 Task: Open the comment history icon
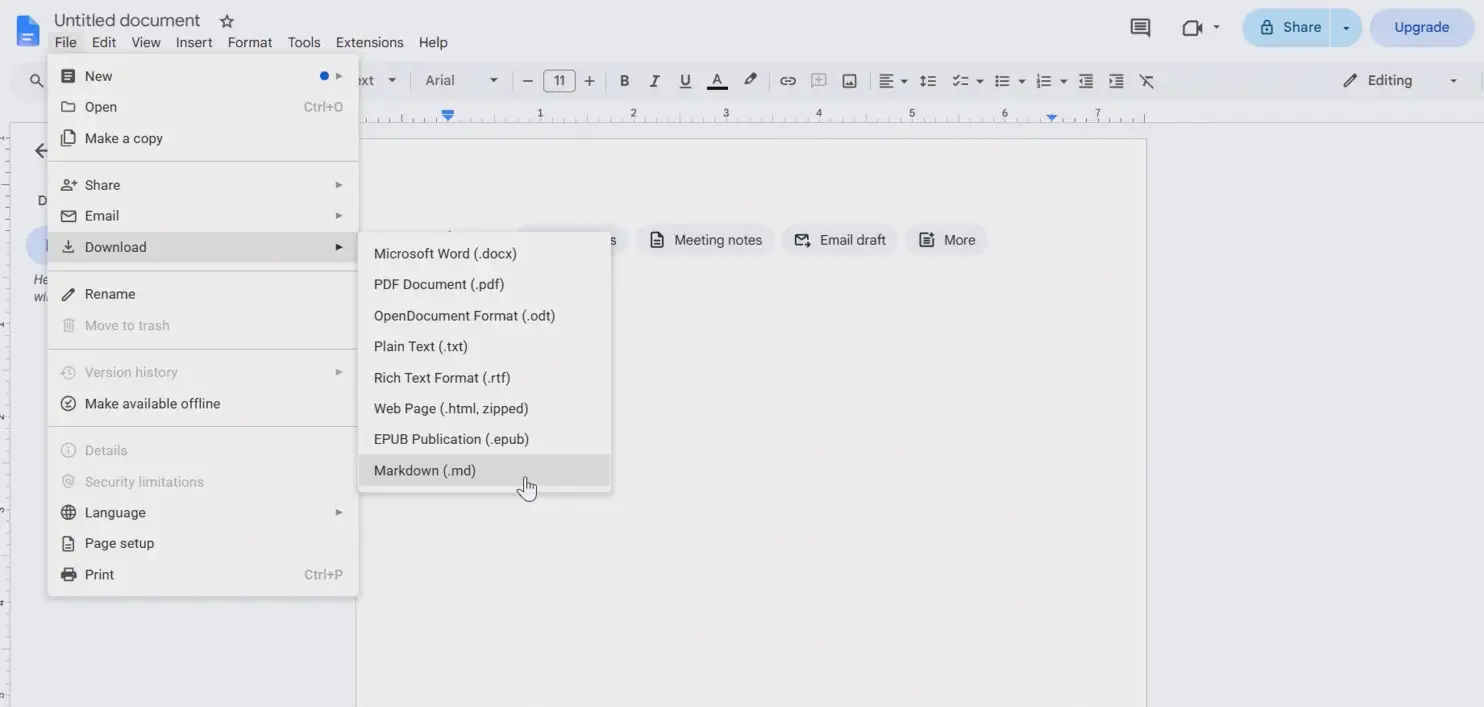[x=1140, y=28]
